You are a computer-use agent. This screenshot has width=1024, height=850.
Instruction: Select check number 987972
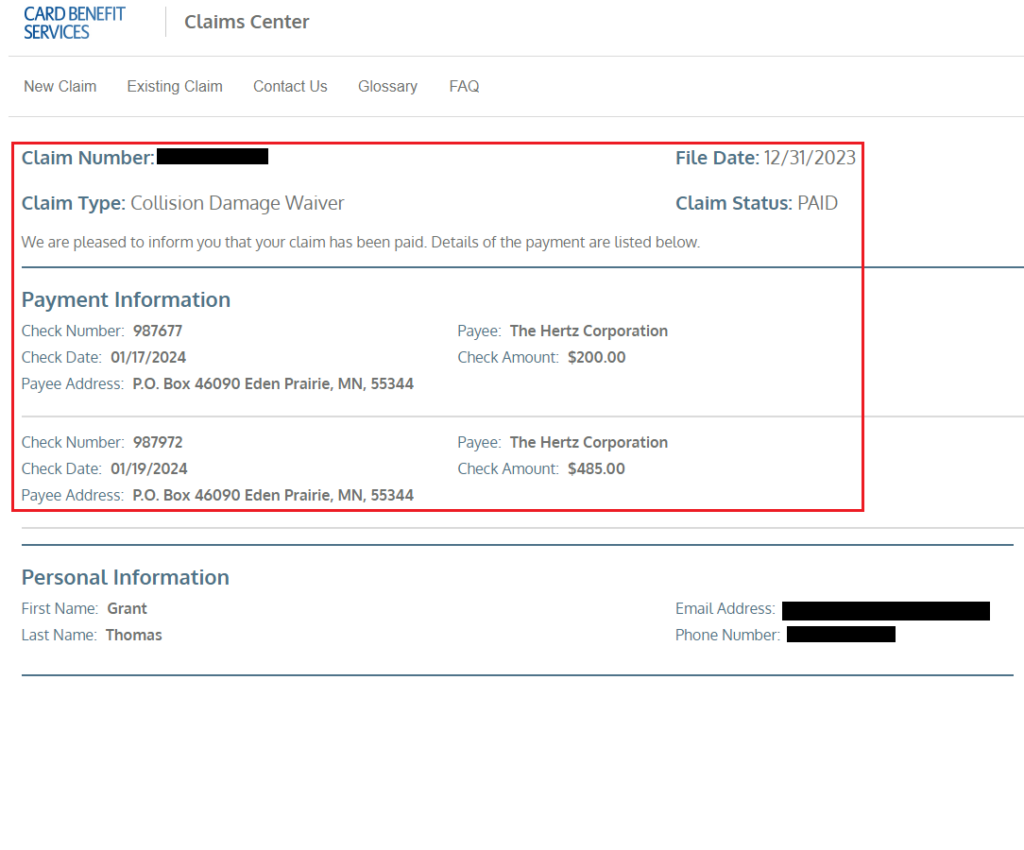coord(158,442)
